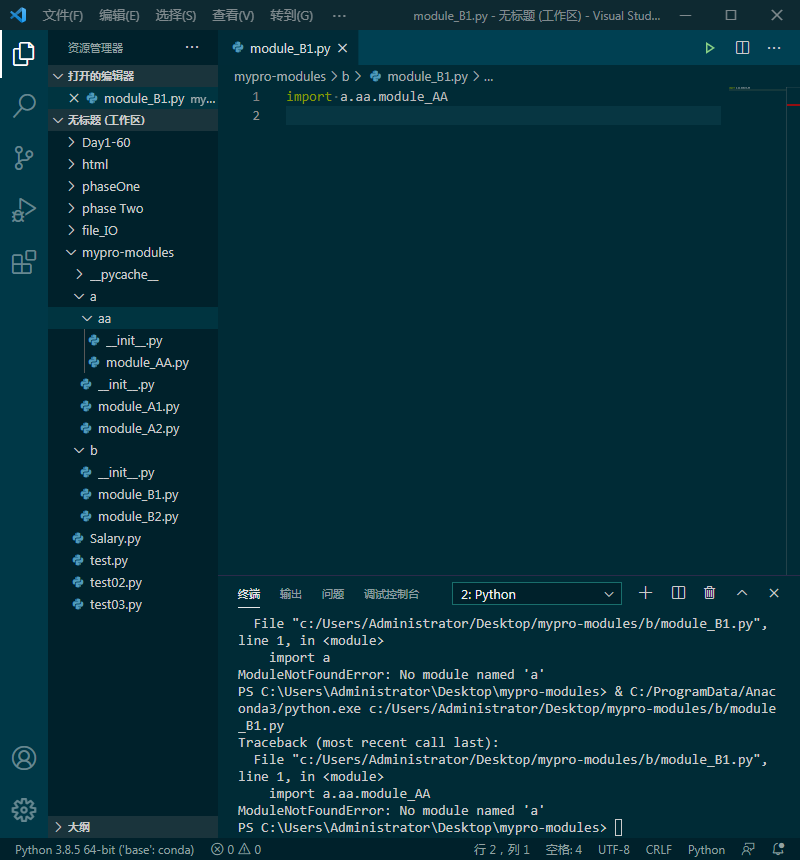
Task: Switch to the 终端 panel tab
Action: pyautogui.click(x=249, y=594)
